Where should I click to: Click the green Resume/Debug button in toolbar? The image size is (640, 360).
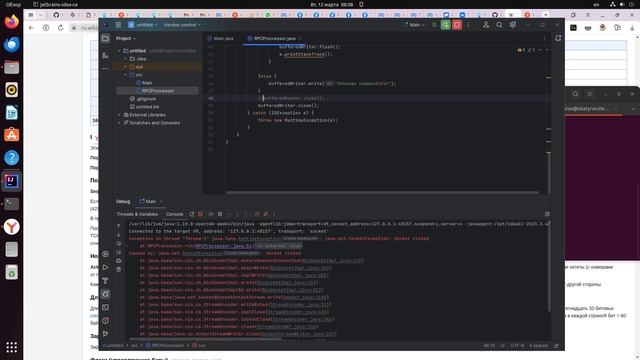tap(446, 25)
